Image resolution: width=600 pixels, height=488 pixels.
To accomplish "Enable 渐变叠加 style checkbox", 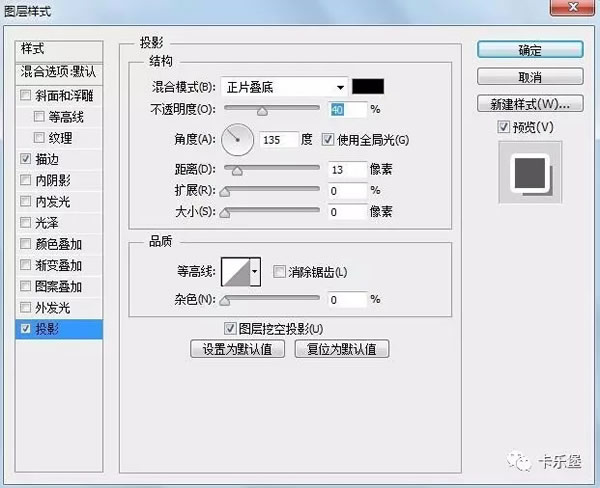I will click(26, 264).
